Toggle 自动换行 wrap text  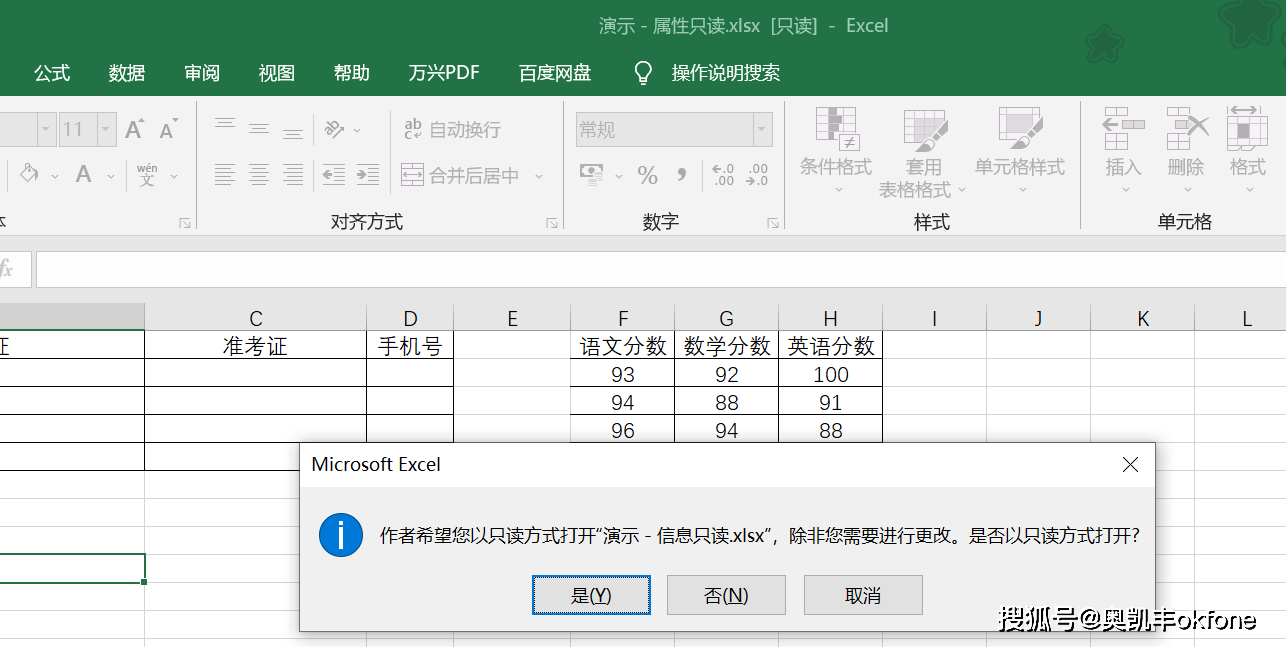coord(451,129)
